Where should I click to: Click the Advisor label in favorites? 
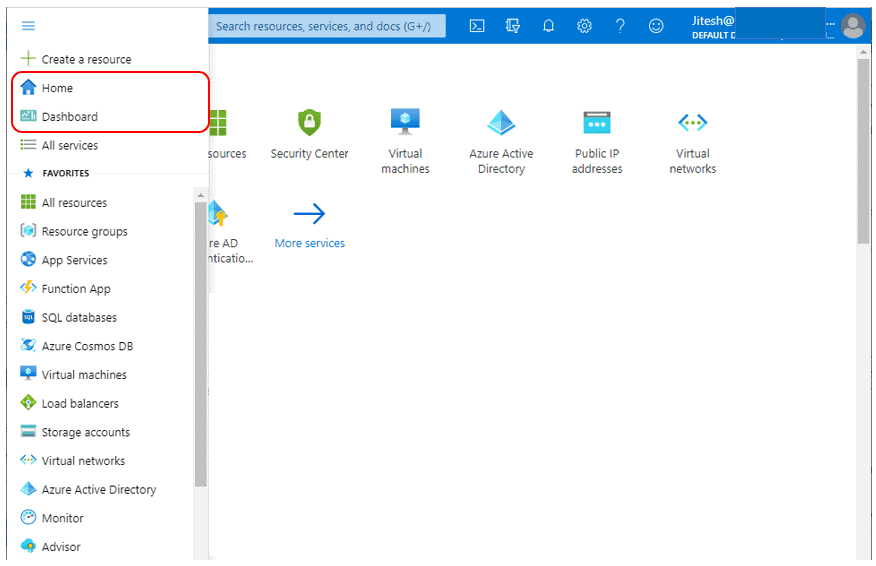click(x=61, y=546)
